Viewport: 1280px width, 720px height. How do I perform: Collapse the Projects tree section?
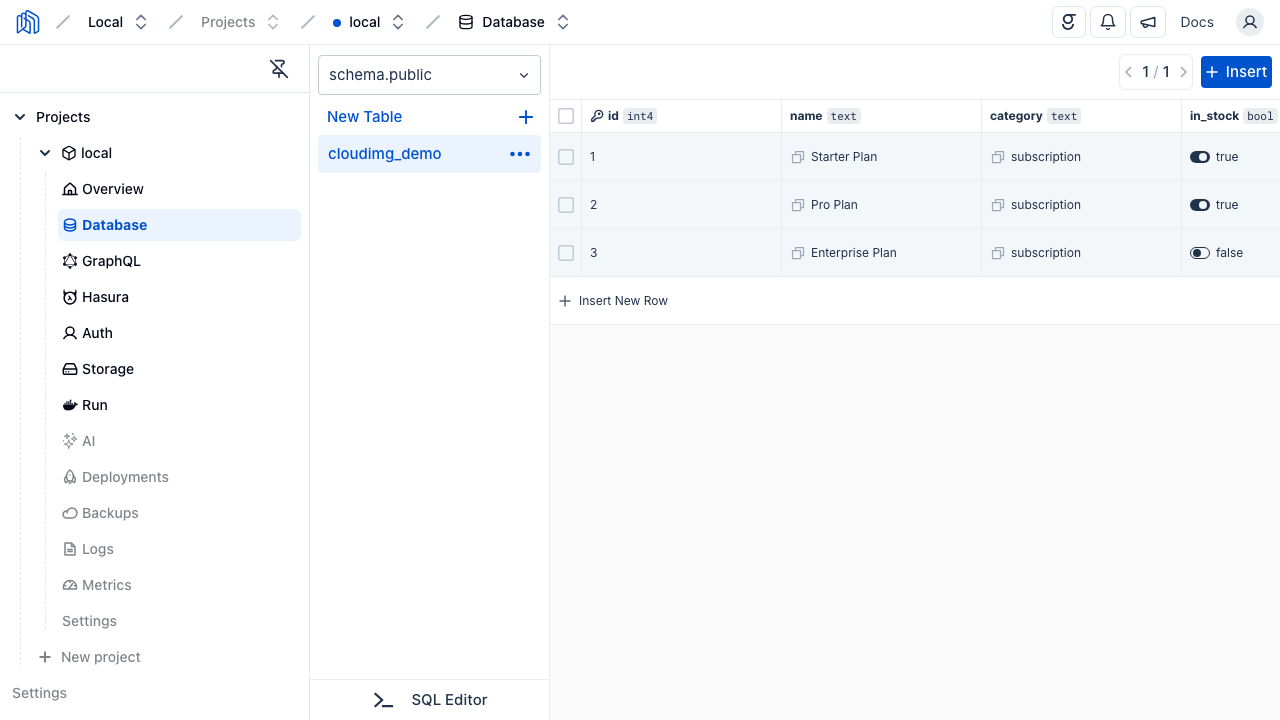pyautogui.click(x=20, y=117)
